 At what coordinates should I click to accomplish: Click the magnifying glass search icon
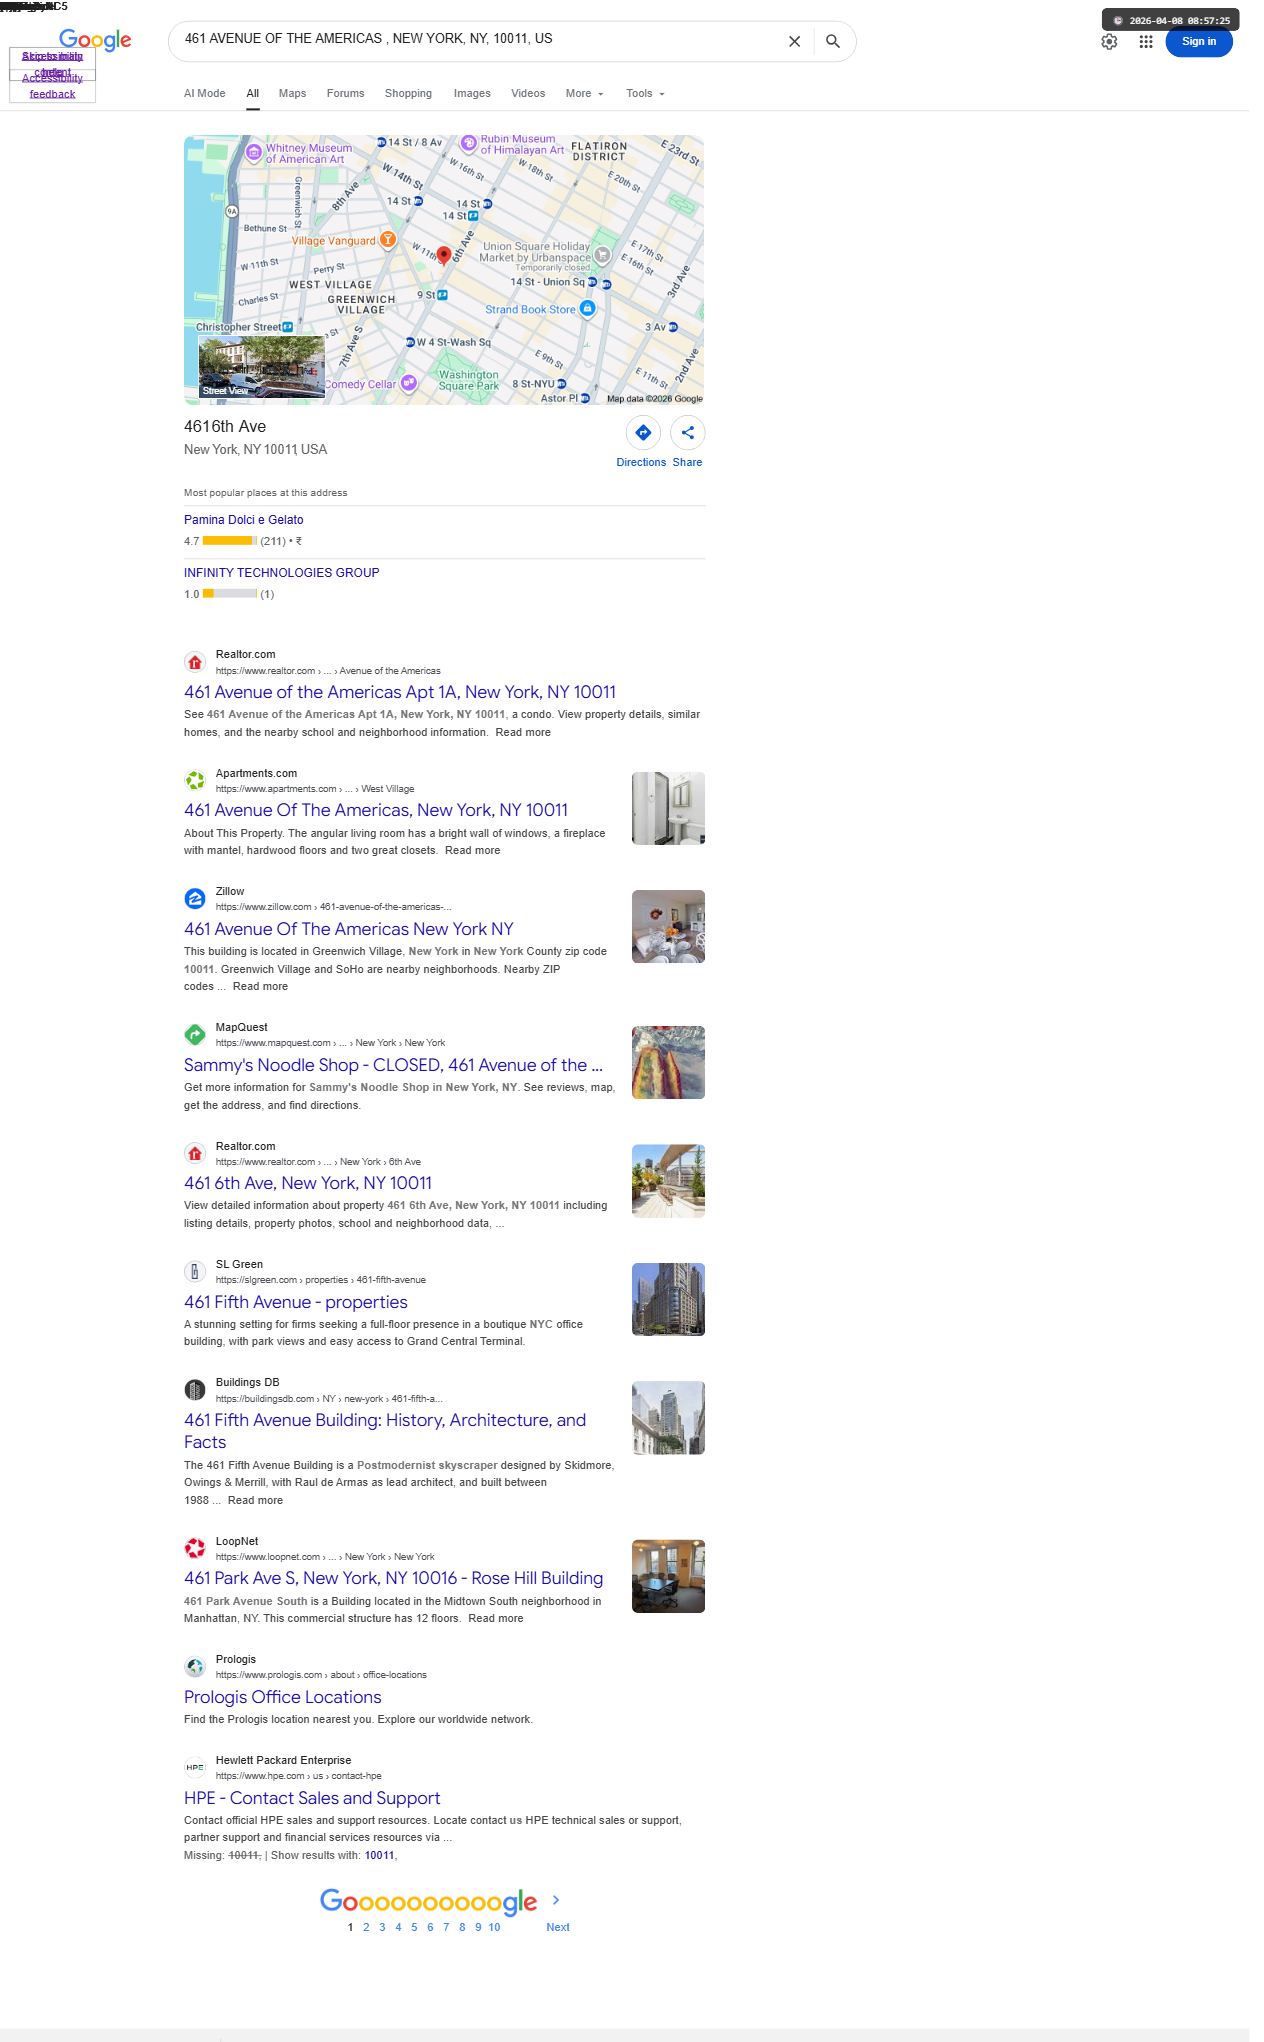[832, 42]
